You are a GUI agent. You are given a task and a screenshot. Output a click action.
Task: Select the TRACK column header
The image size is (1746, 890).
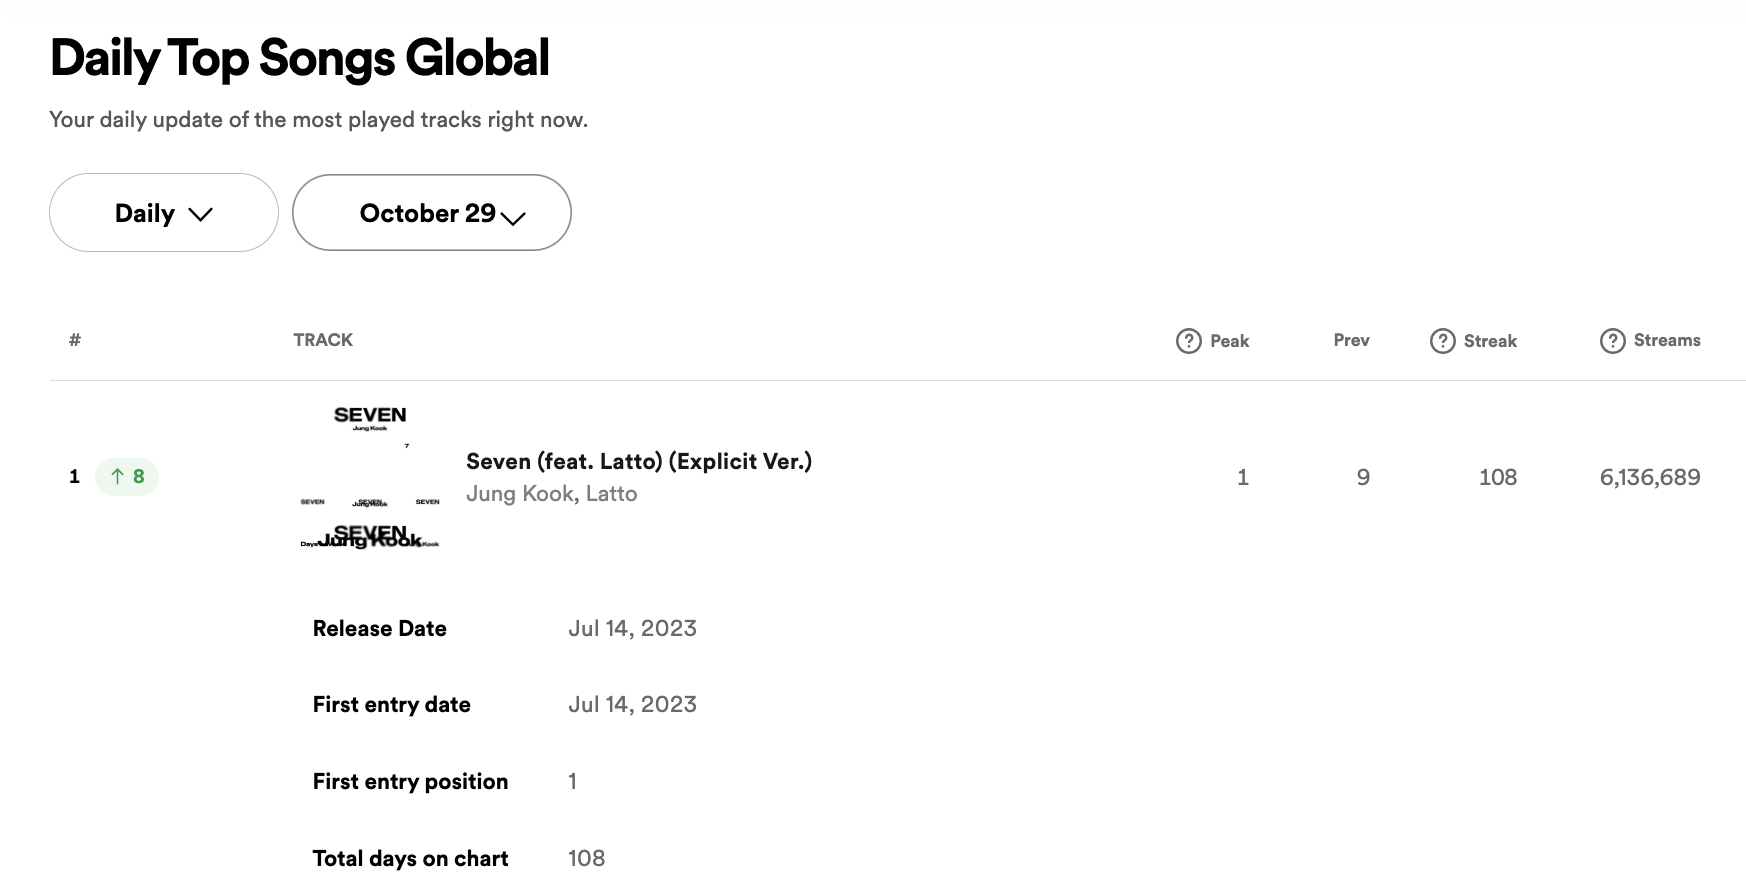pos(322,340)
